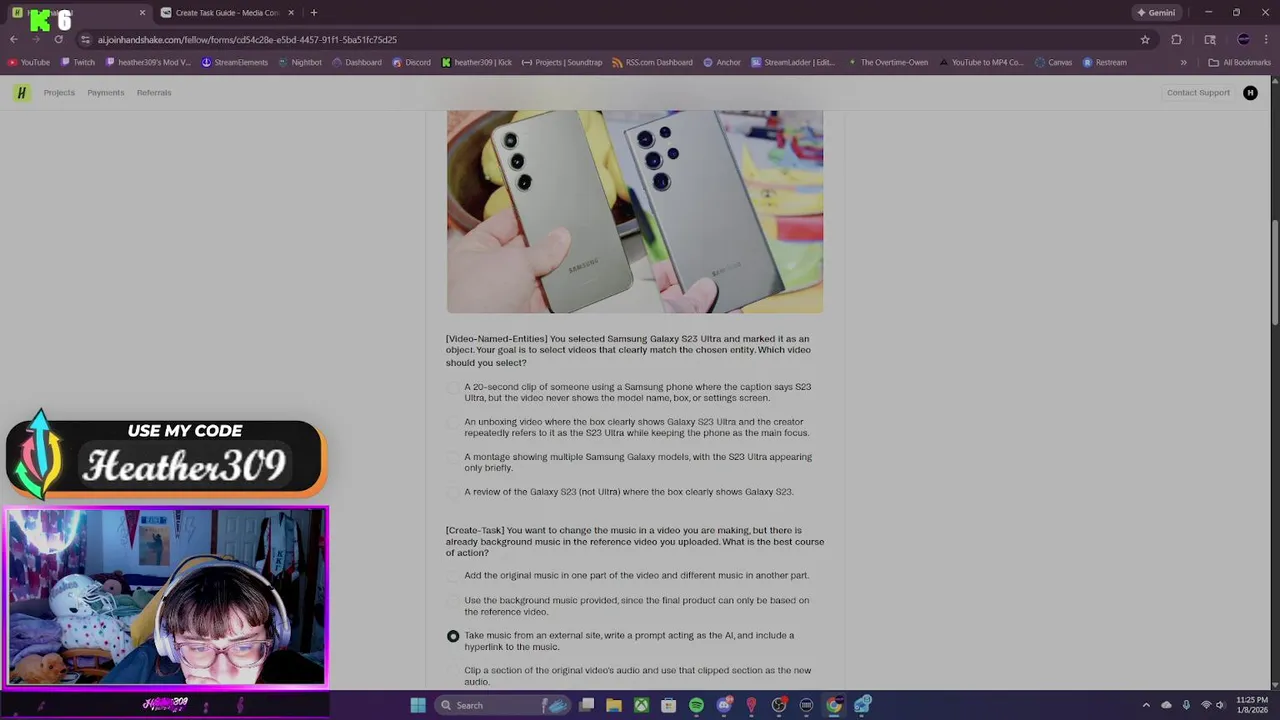Image resolution: width=1280 pixels, height=720 pixels.
Task: Click the page vertical scrollbar thumb
Action: pos(1274,271)
